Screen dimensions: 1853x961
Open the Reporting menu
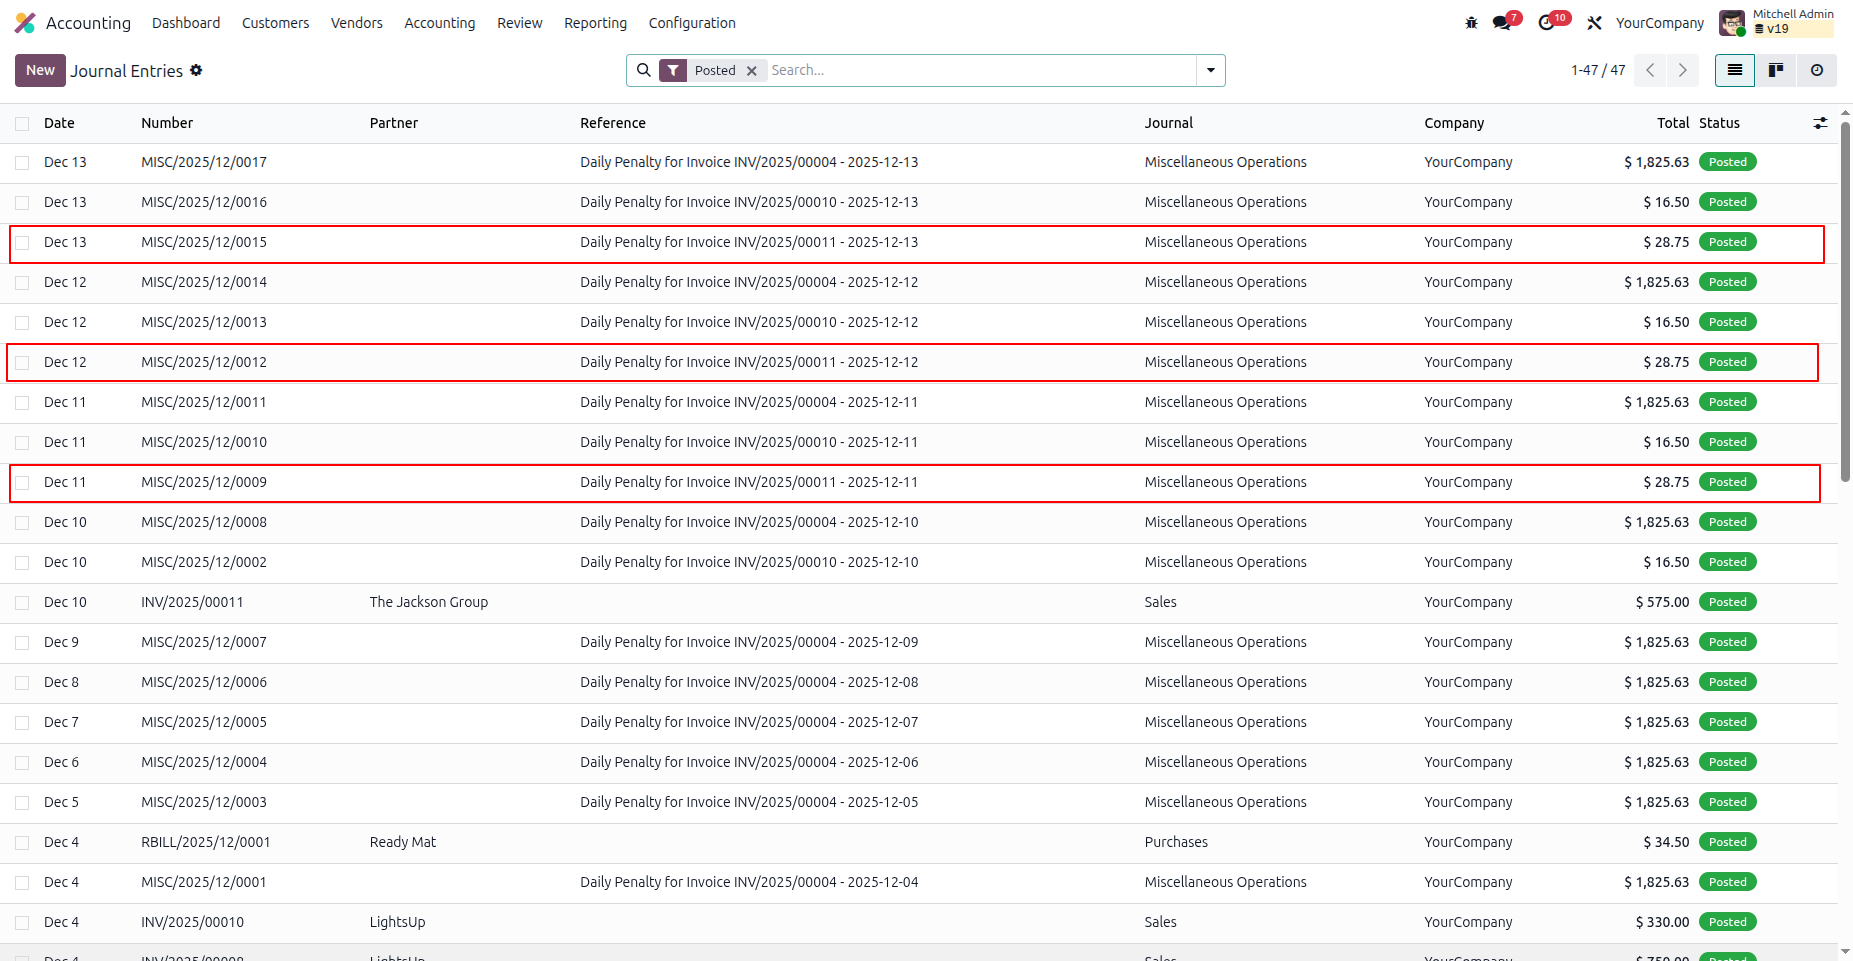coord(595,23)
